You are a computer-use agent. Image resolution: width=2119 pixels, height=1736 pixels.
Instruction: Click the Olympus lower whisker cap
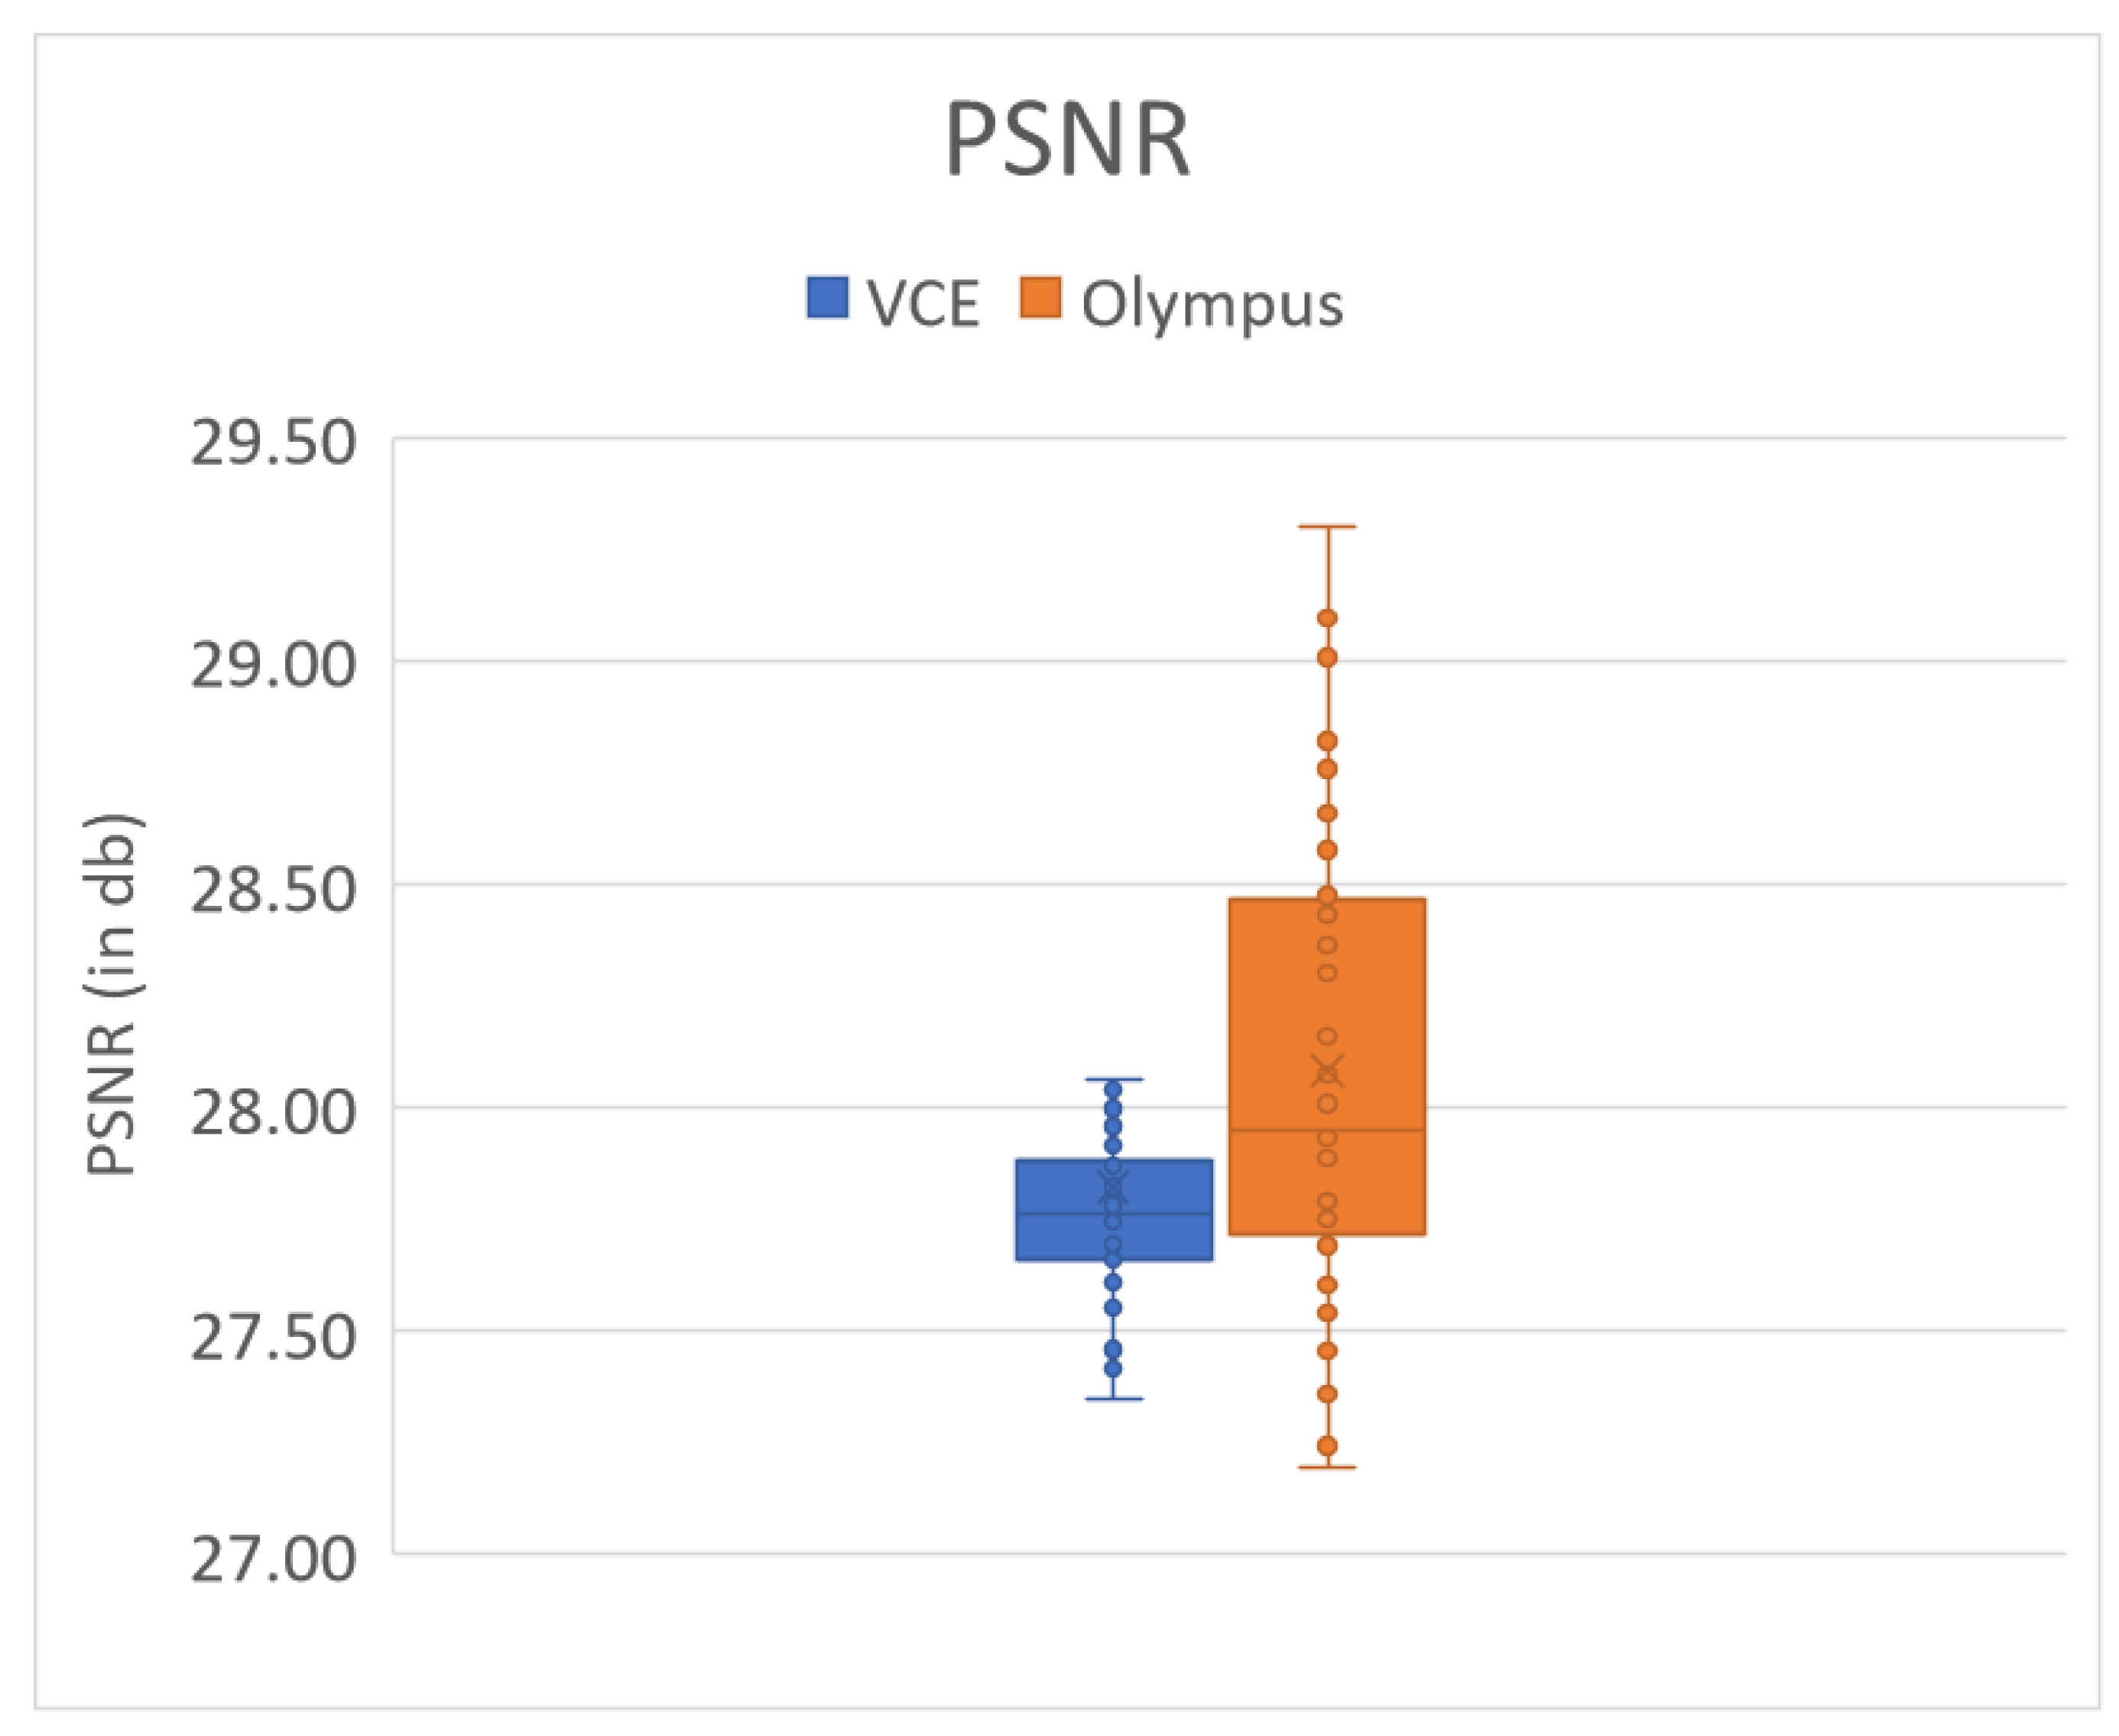click(x=1327, y=1467)
